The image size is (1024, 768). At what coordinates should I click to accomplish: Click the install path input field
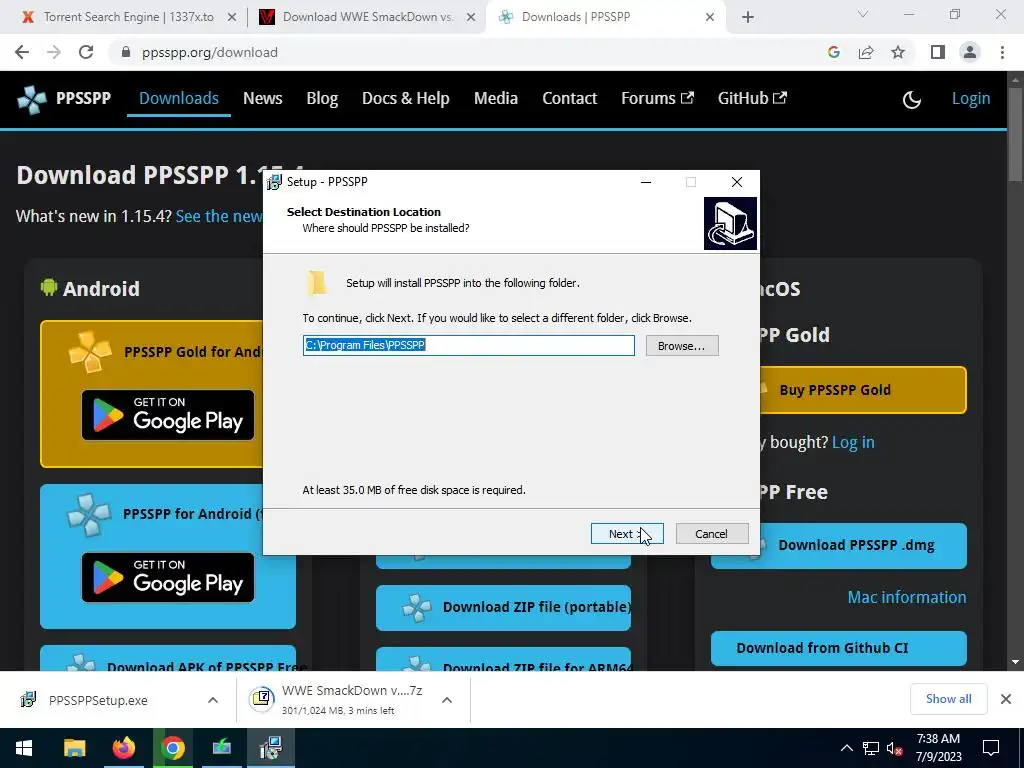tap(468, 345)
